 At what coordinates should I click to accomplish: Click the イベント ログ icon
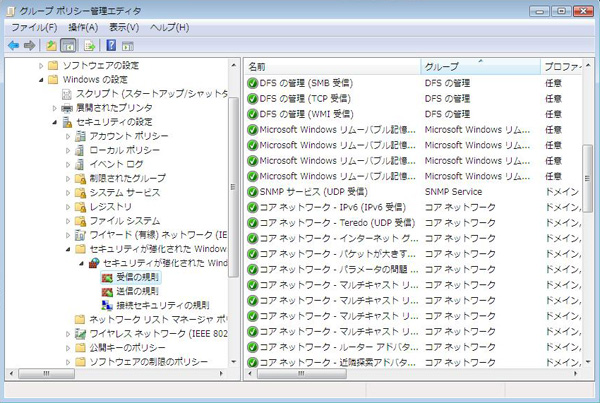(x=80, y=165)
